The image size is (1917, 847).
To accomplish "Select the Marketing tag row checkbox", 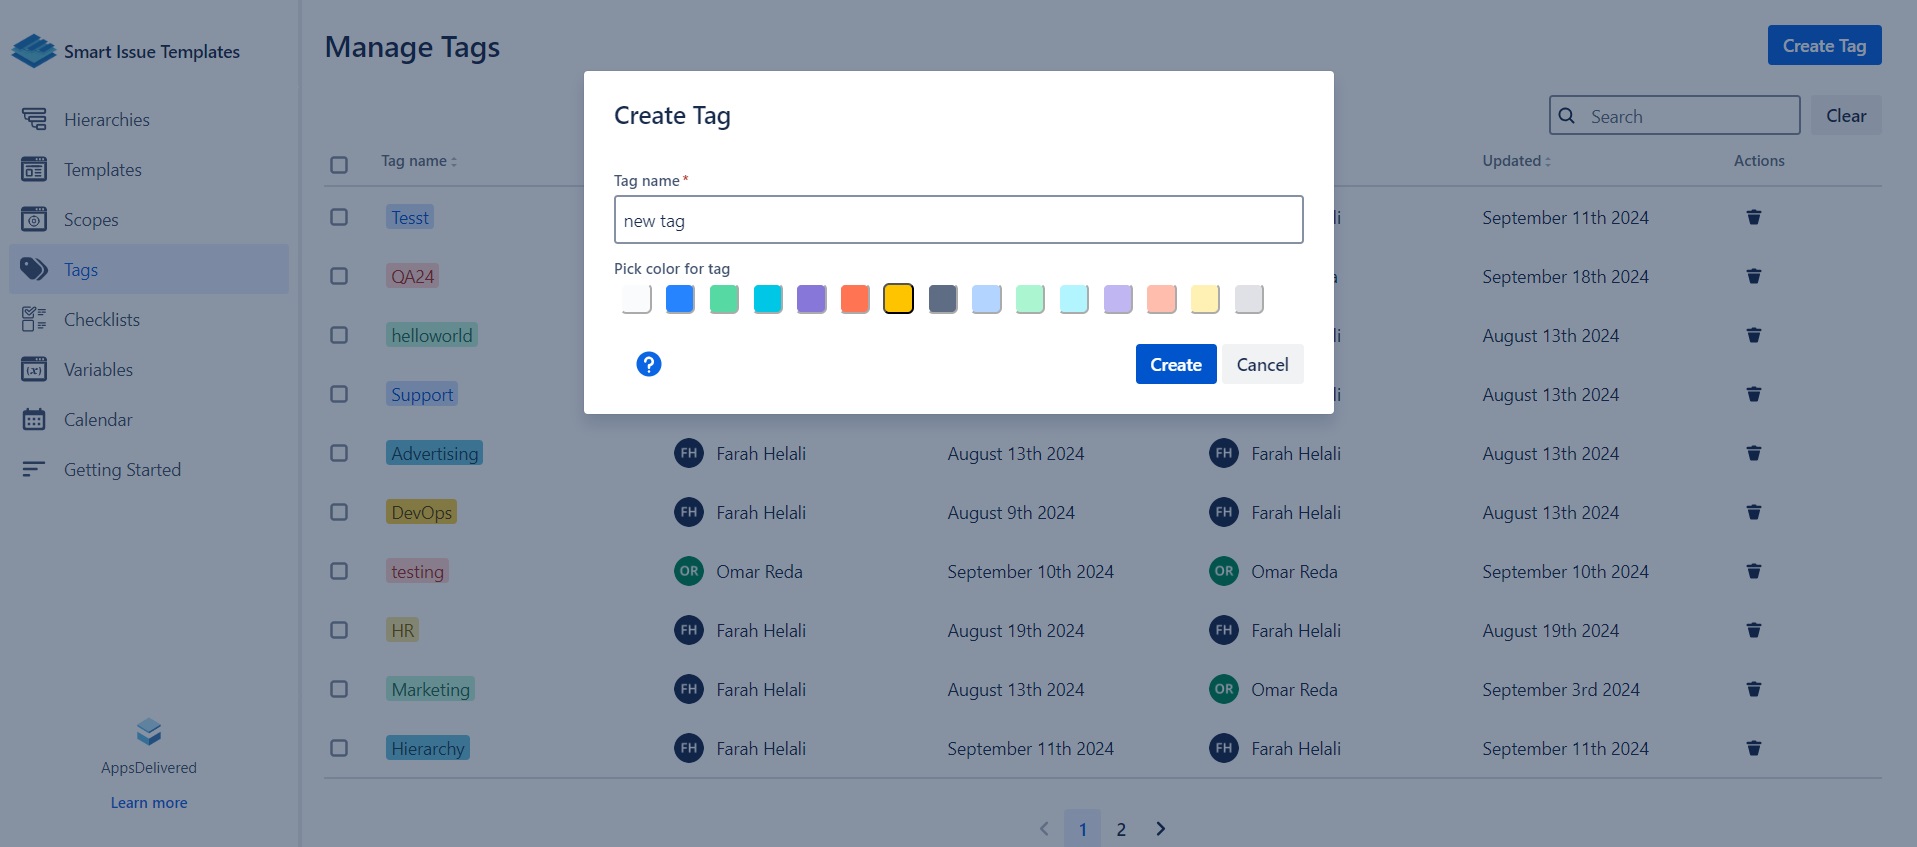I will (339, 689).
